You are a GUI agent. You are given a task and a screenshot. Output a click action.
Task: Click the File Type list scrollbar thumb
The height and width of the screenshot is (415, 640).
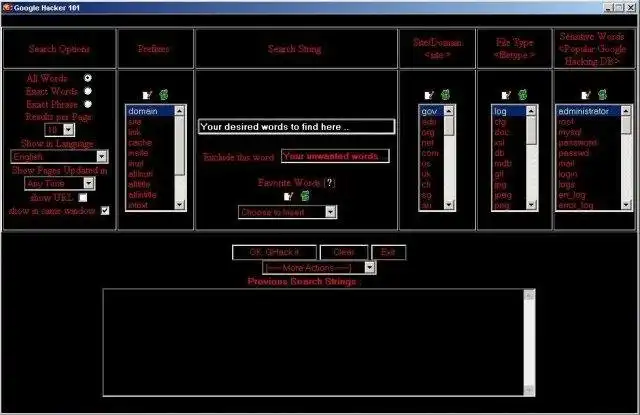pos(531,130)
